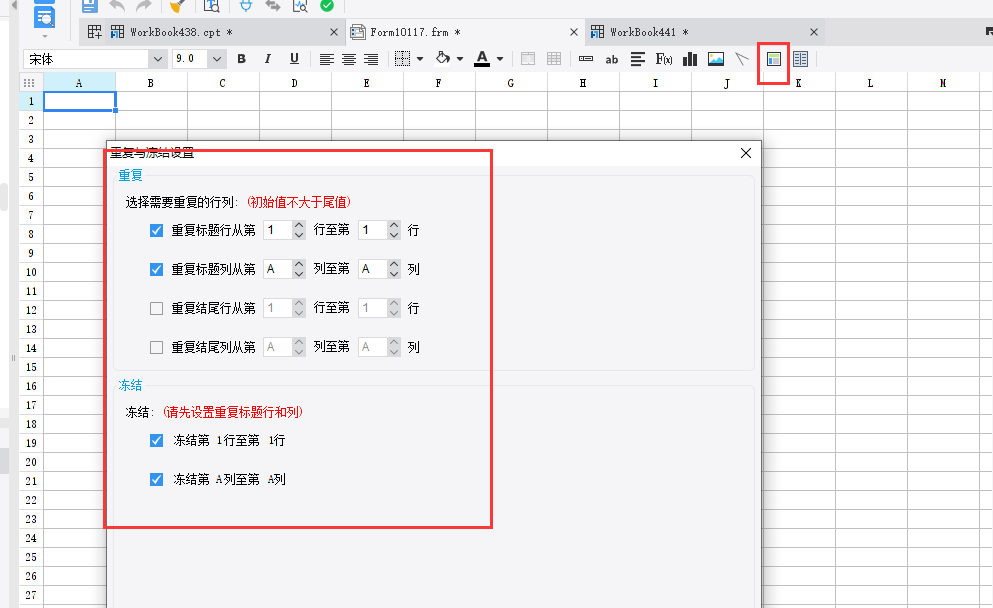Uncheck repeat title rows checkbox
Screen dimensions: 993x608
tap(156, 231)
